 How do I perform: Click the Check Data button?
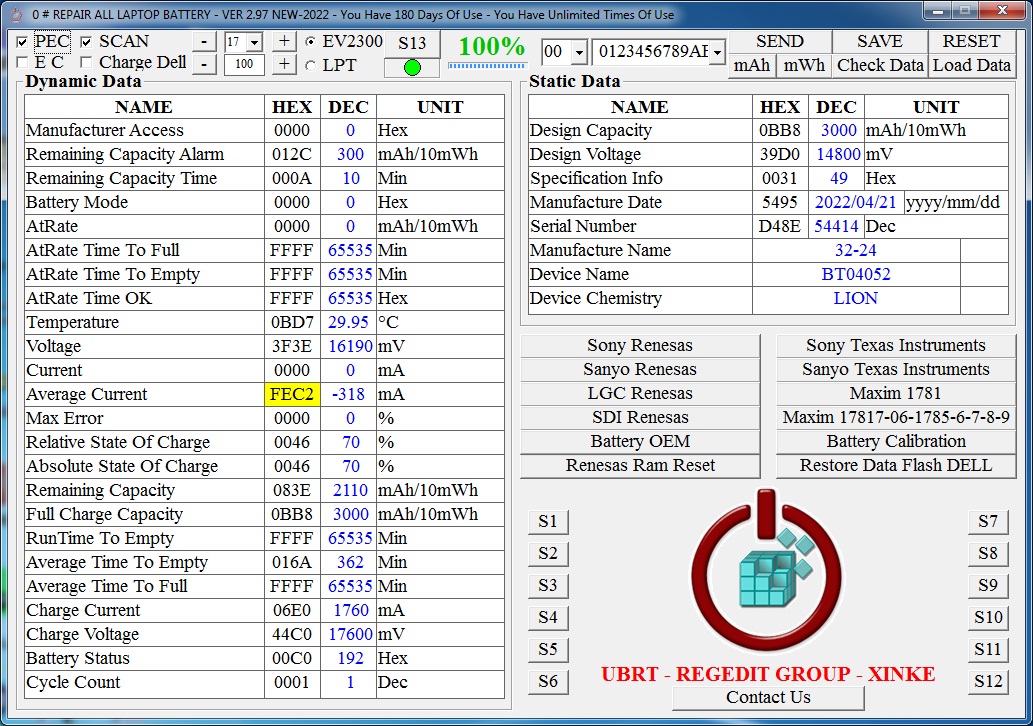tap(879, 65)
